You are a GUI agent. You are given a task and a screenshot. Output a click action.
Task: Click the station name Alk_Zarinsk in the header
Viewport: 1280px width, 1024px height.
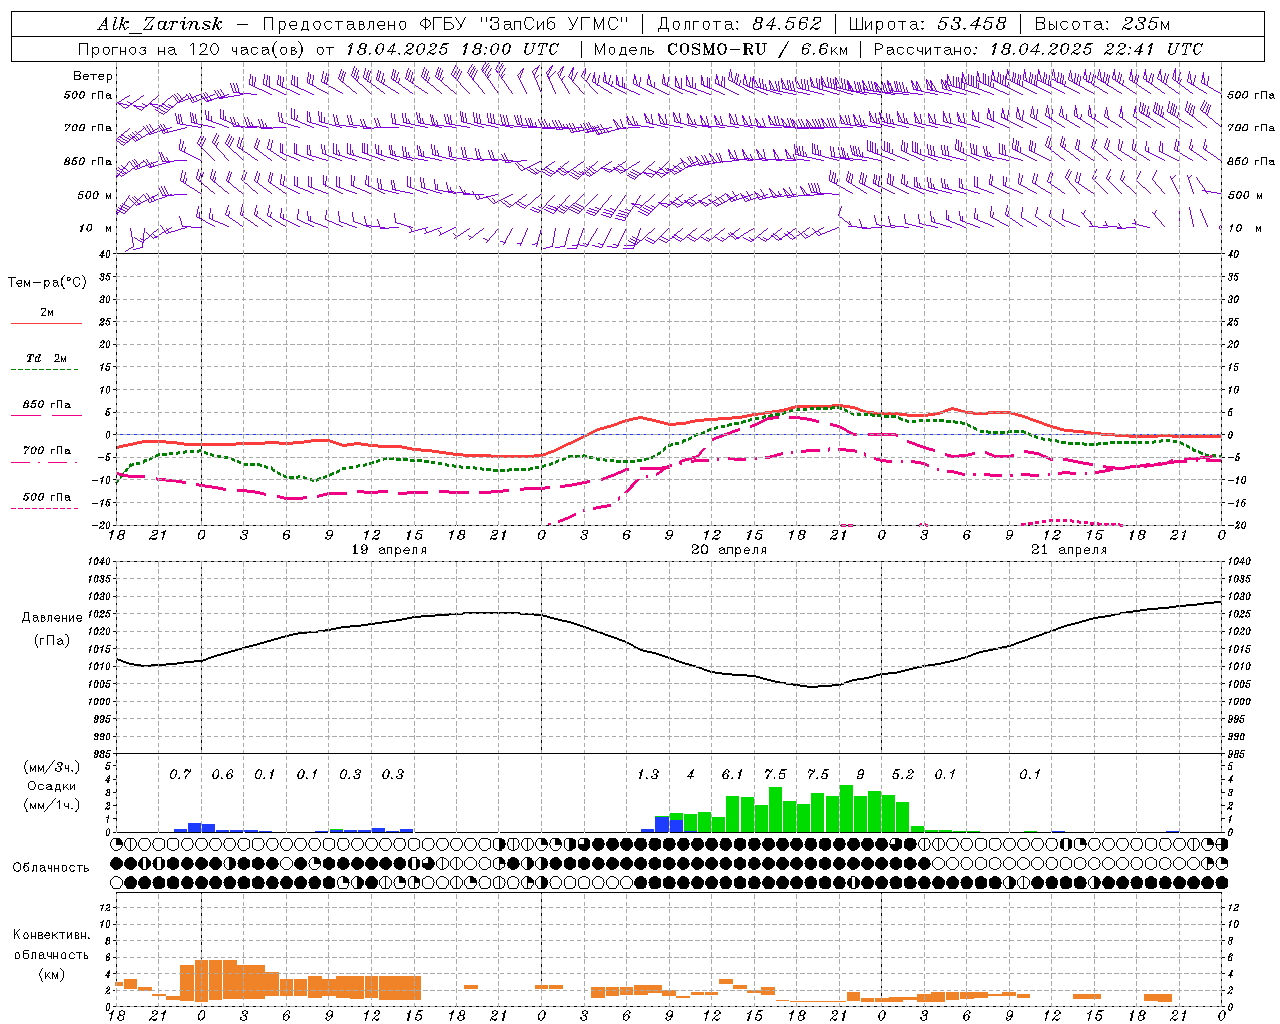[160, 24]
